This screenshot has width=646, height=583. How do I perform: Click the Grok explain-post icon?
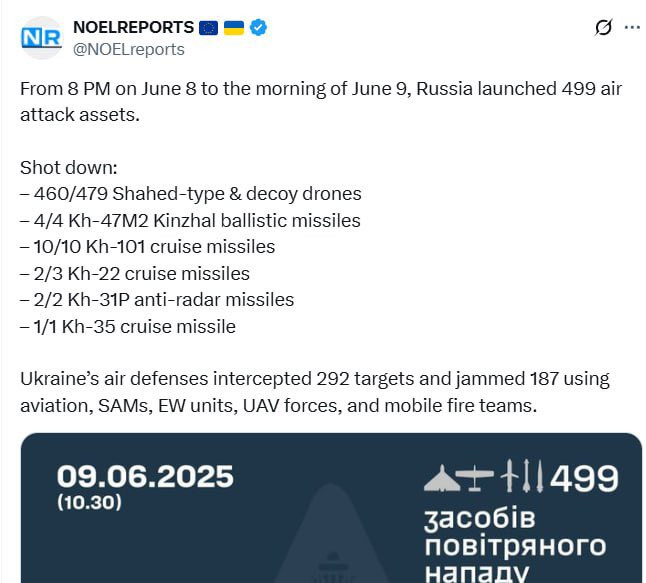tap(603, 28)
